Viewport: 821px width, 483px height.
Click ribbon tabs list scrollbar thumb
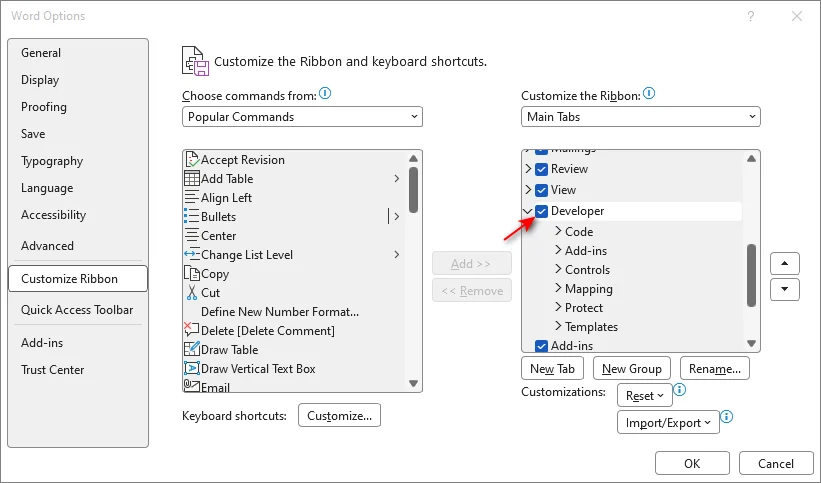[751, 275]
